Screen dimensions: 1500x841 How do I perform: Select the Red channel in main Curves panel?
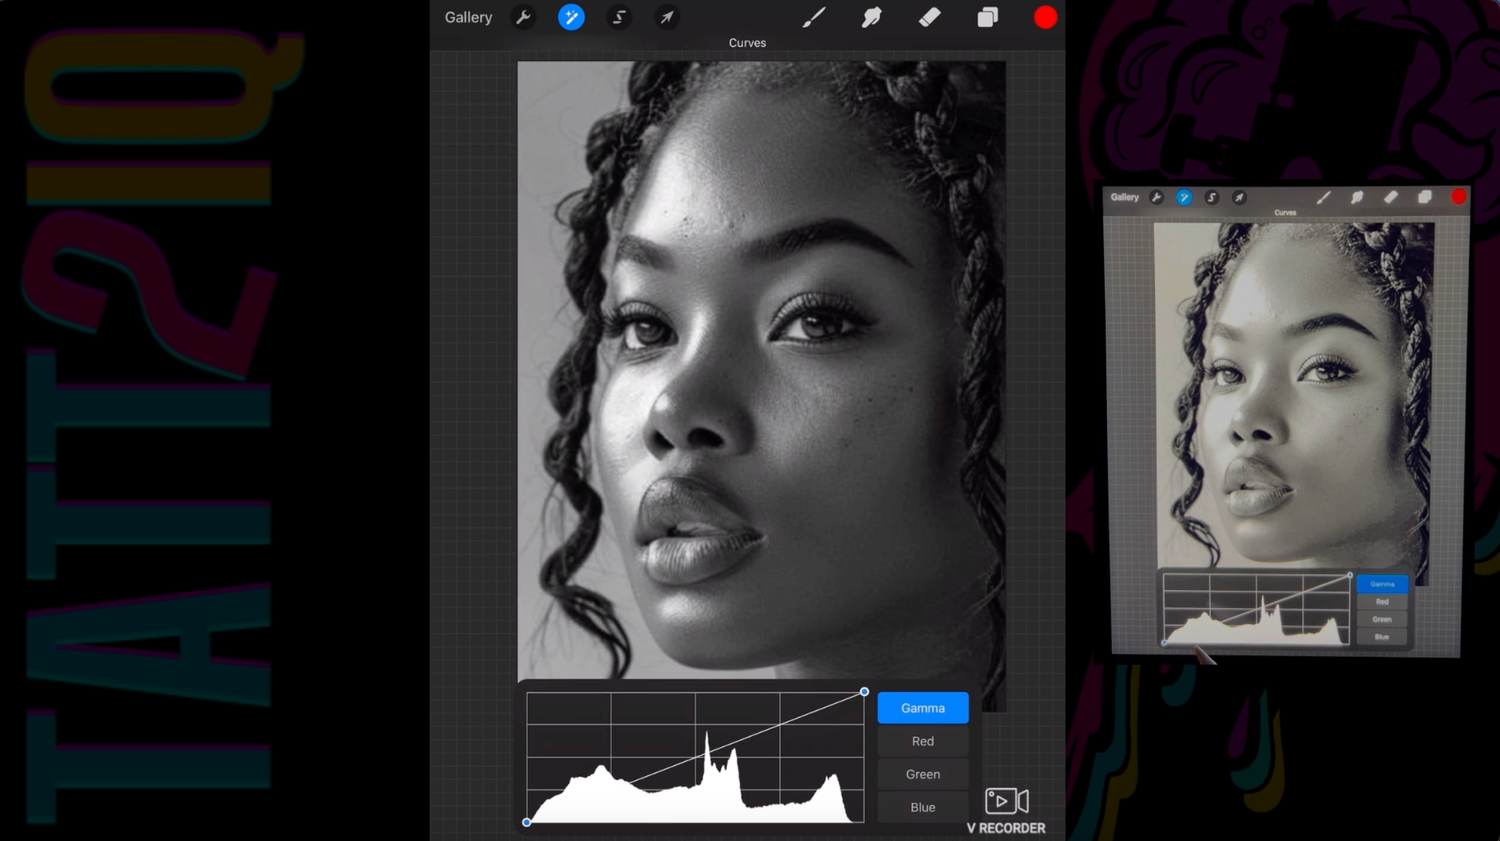click(x=923, y=741)
